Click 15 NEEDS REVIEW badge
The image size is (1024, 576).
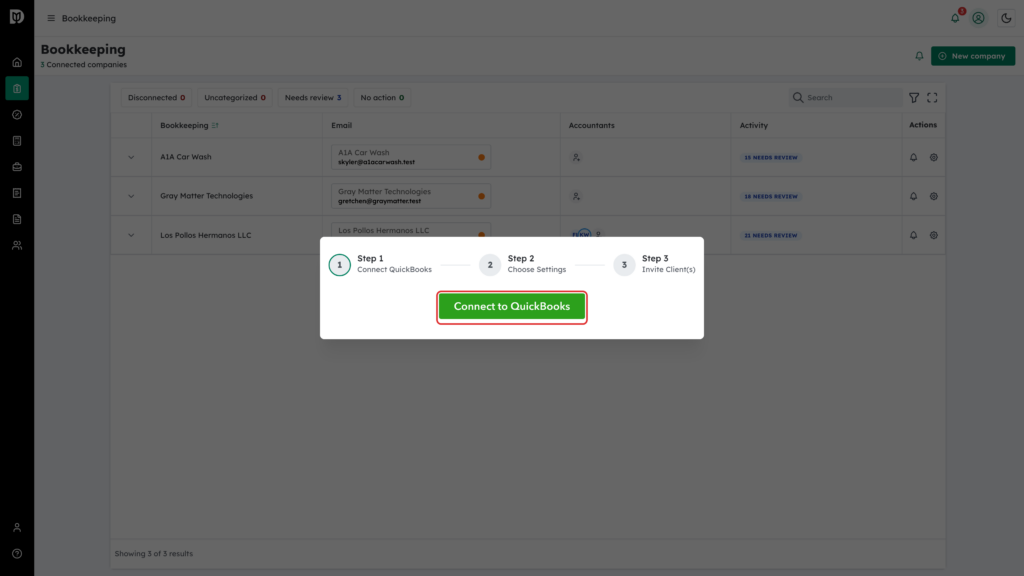click(771, 157)
